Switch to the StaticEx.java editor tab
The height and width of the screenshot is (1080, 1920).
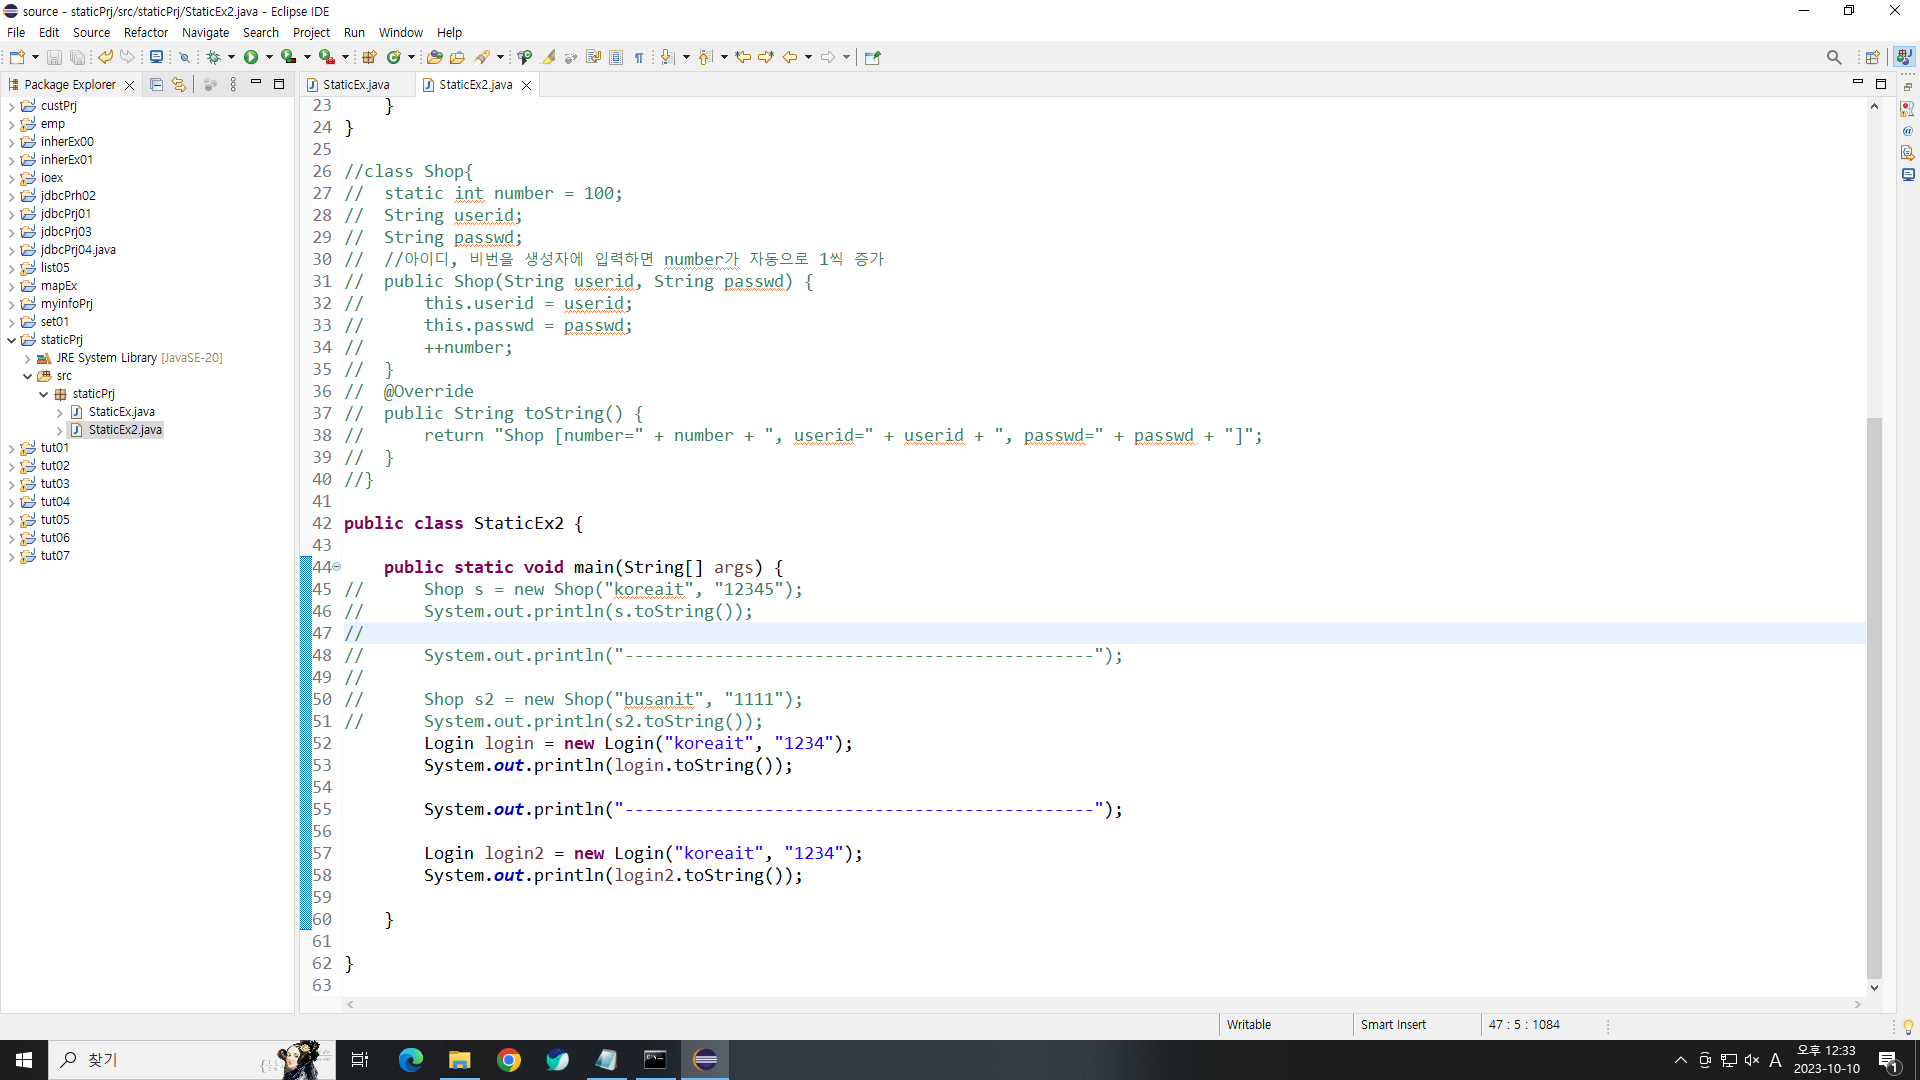[x=356, y=85]
